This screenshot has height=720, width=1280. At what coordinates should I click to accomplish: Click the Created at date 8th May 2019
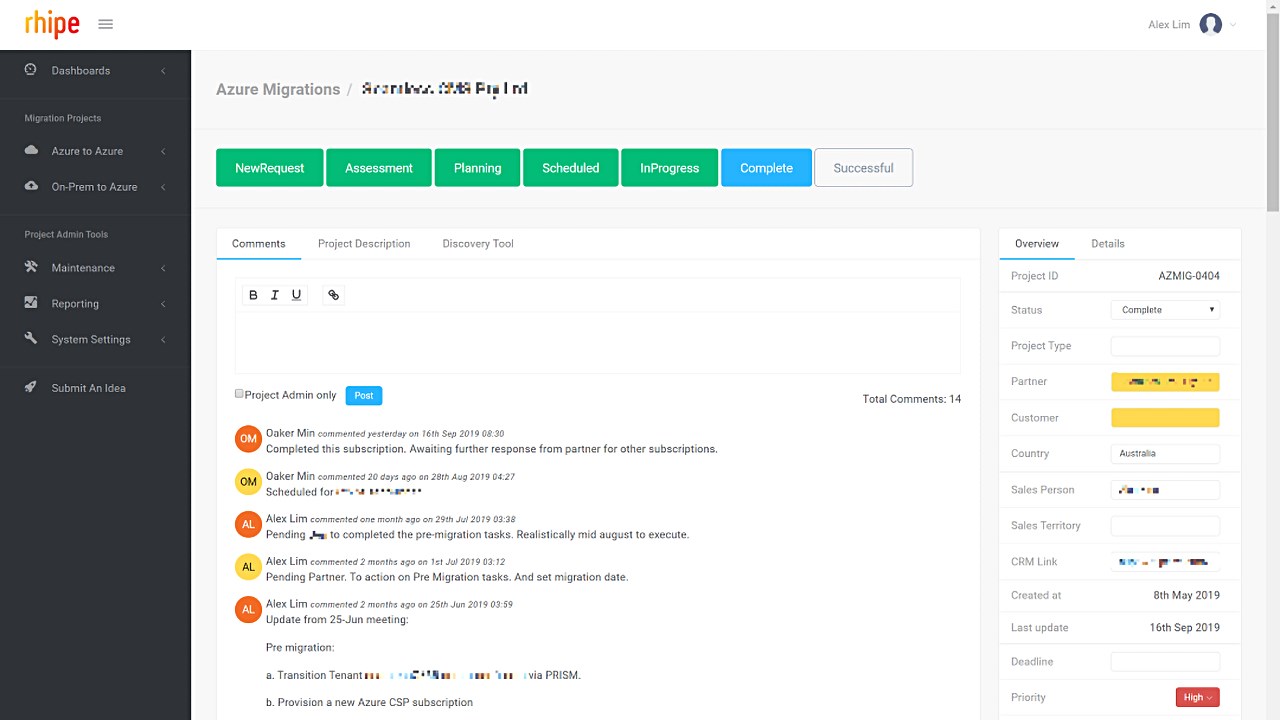1186,595
